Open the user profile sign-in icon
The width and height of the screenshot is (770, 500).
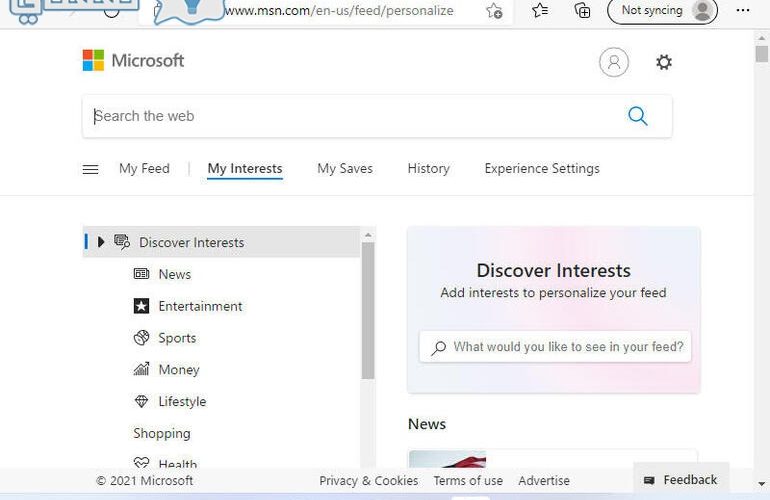click(x=613, y=62)
